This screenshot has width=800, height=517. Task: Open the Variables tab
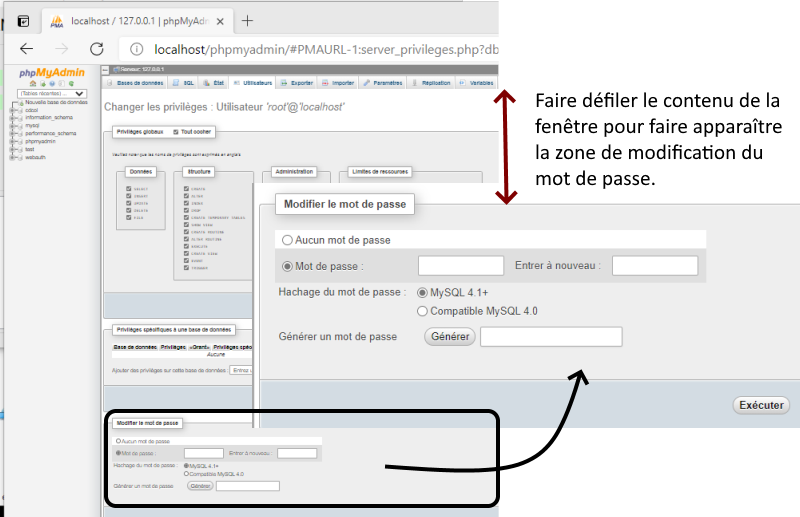click(476, 83)
